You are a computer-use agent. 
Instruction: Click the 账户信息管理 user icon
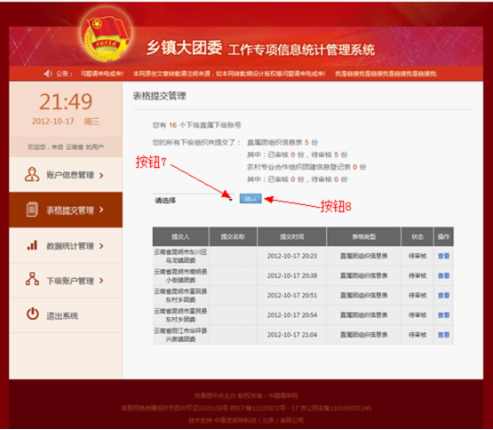point(32,174)
